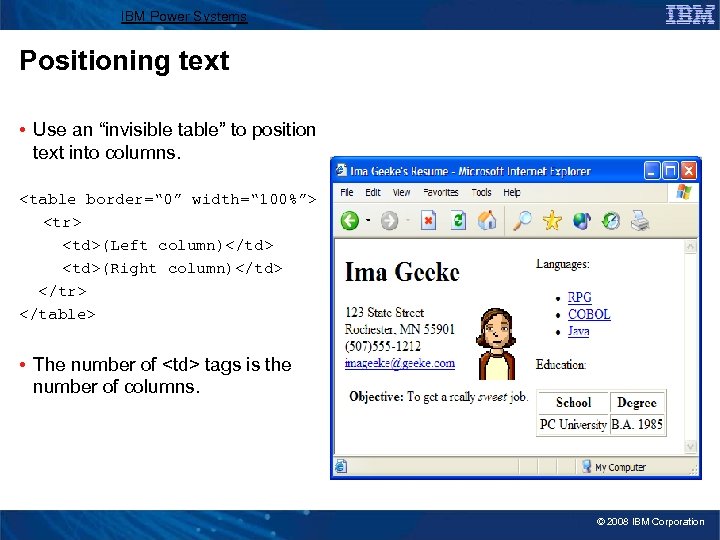Image resolution: width=720 pixels, height=540 pixels.
Task: Click the Ima Geeke heading
Action: (x=402, y=272)
